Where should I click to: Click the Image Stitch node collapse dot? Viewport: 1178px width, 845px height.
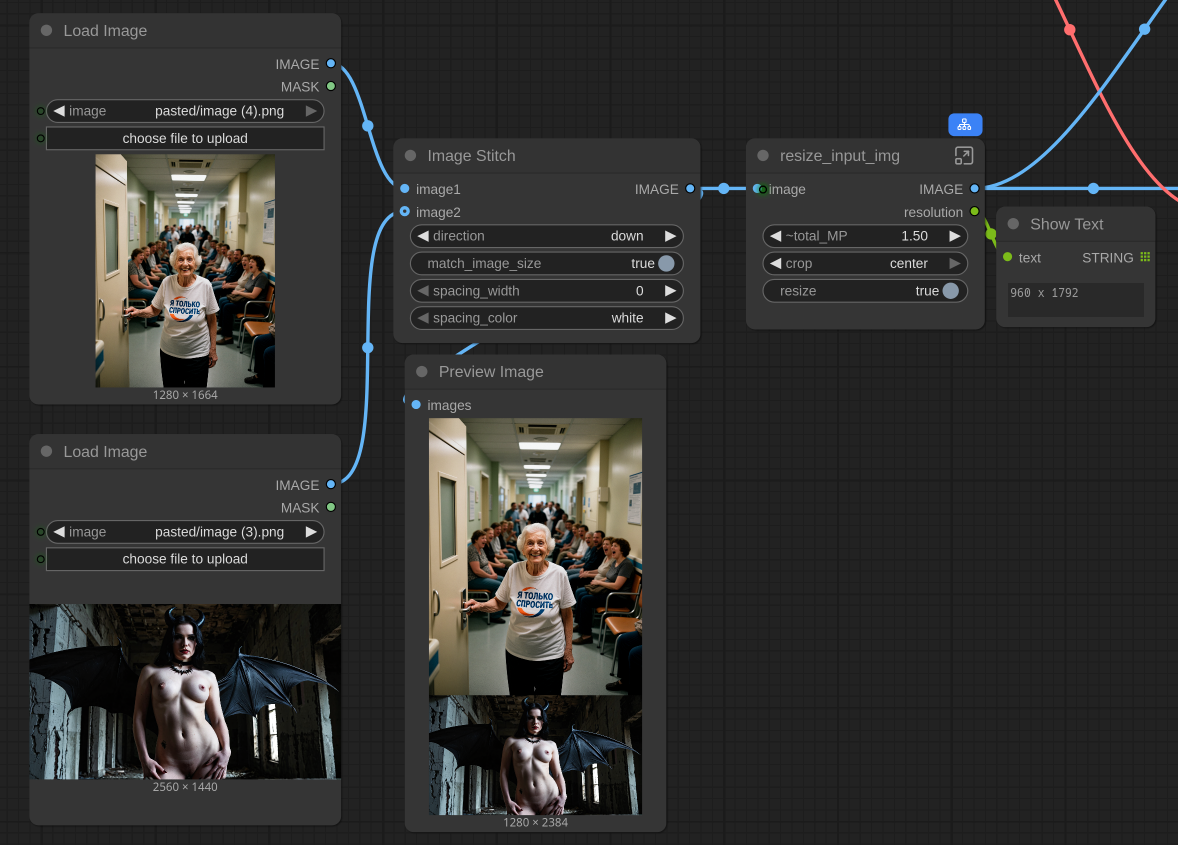410,156
